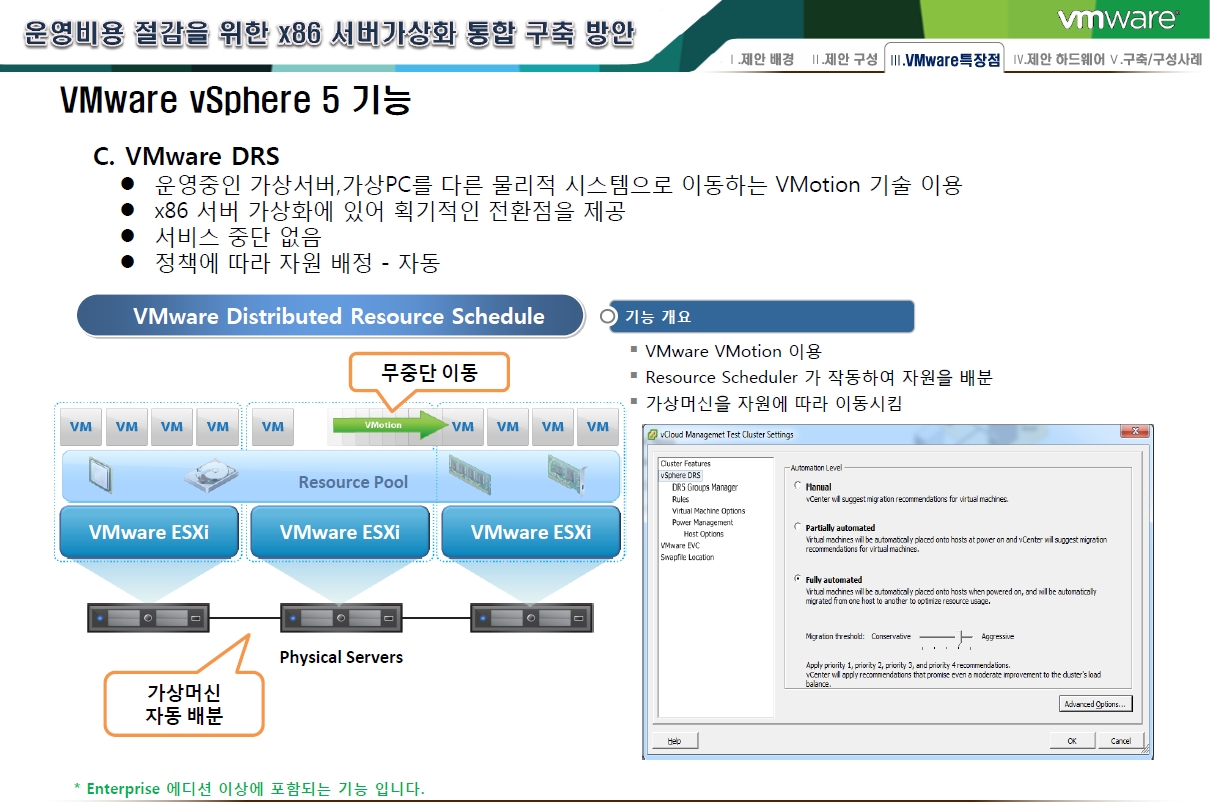Click the network card icon in Resource Pool
The image size is (1210, 803).
[x=566, y=473]
